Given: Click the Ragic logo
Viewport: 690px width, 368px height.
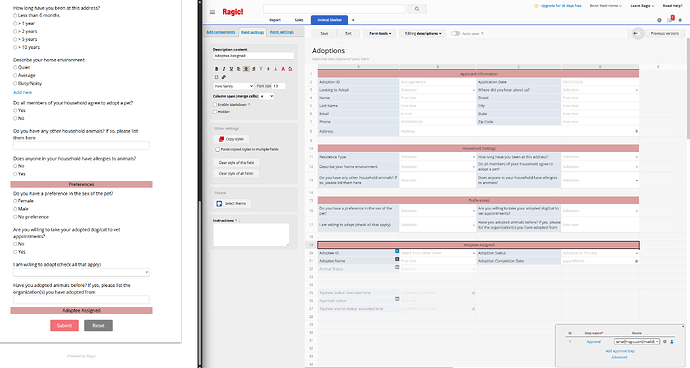Looking at the screenshot, I should (232, 12).
